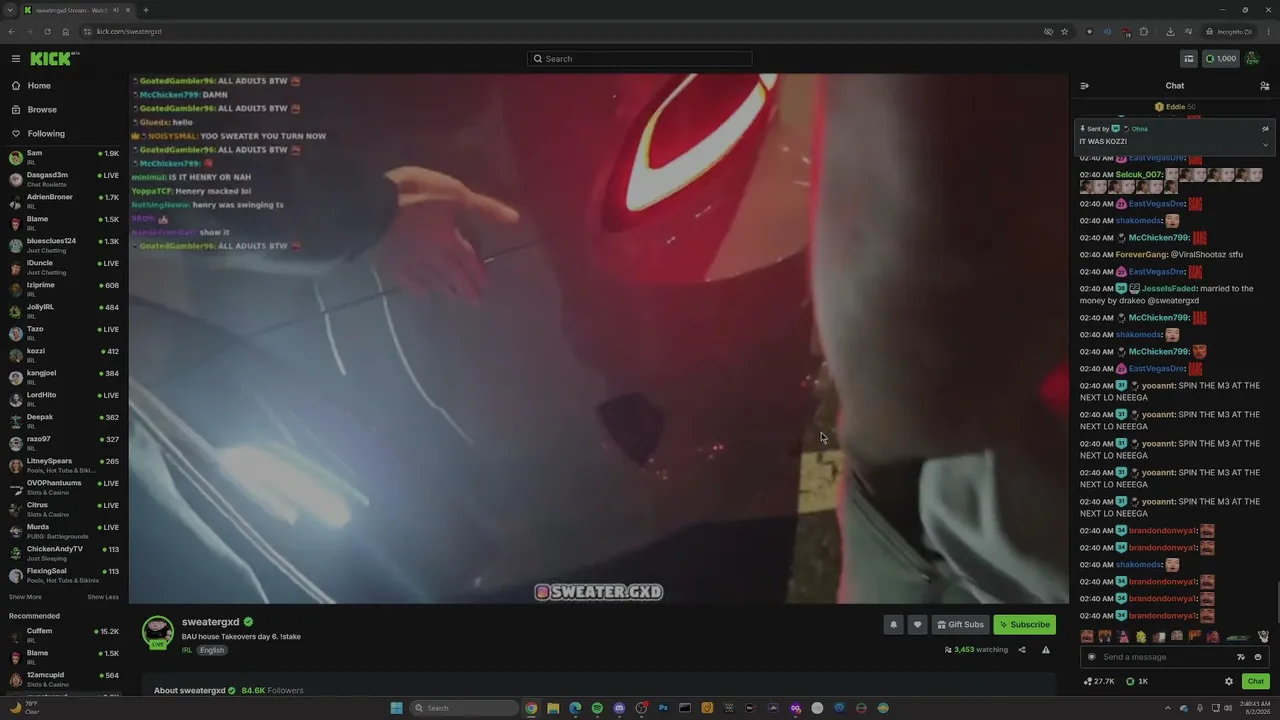Viewport: 1280px width, 720px height.
Task: Open Cuffem in Recommended list
Action: coord(64,636)
